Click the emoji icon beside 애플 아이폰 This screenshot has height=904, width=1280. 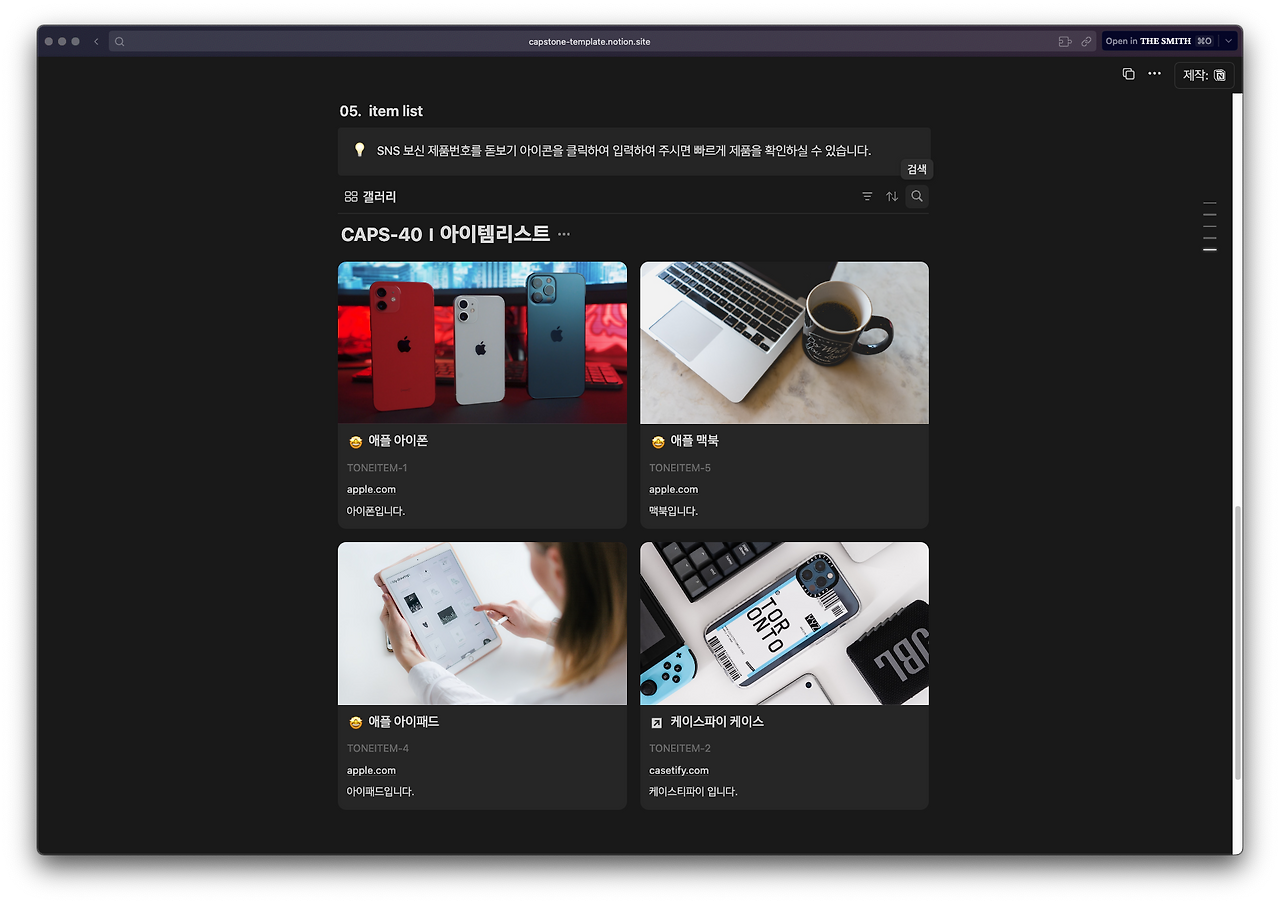(355, 442)
